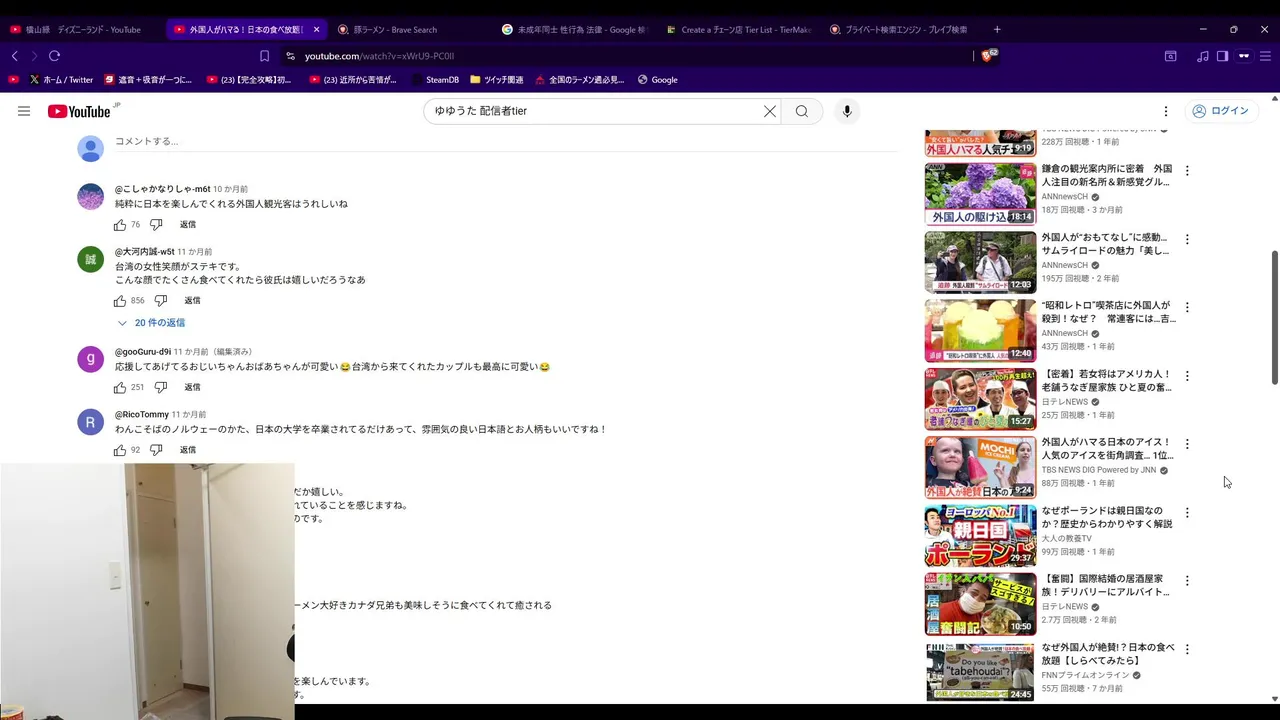
Task: Open a new browser tab
Action: tap(997, 30)
